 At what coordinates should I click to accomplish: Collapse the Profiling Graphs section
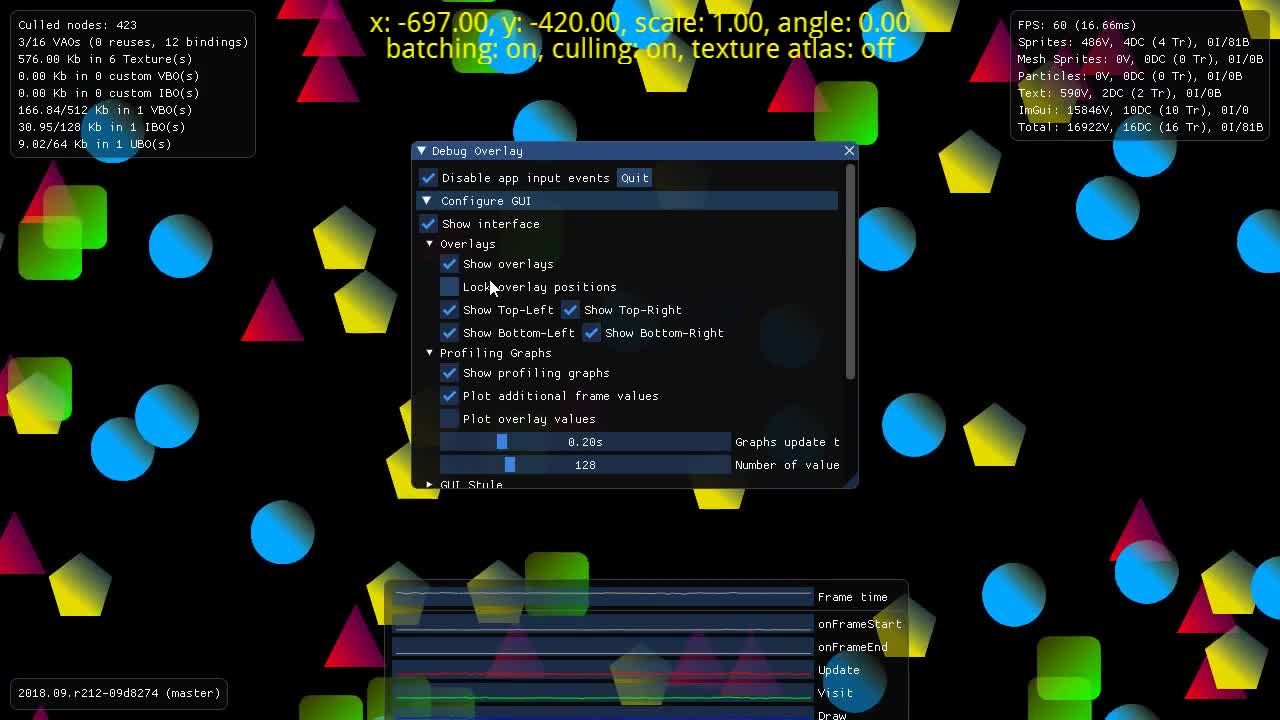coord(429,353)
